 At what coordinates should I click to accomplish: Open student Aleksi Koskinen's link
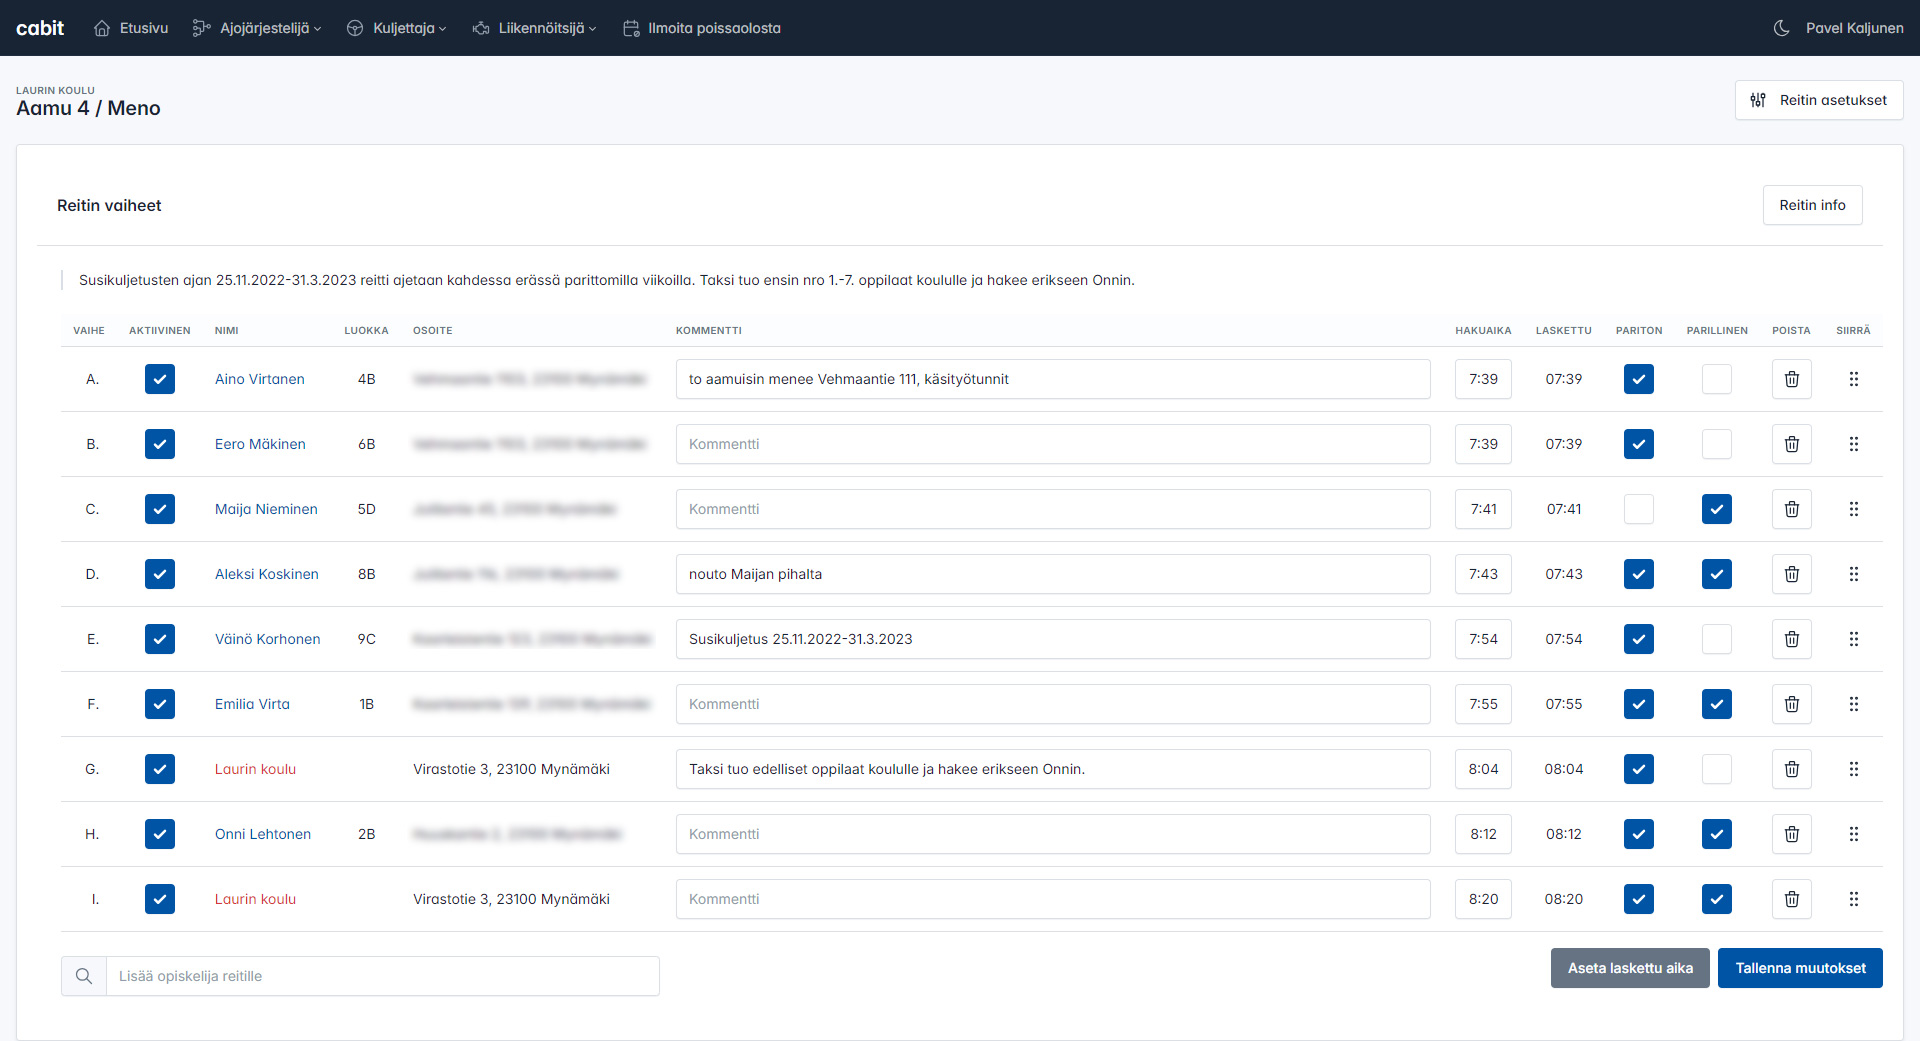point(266,574)
